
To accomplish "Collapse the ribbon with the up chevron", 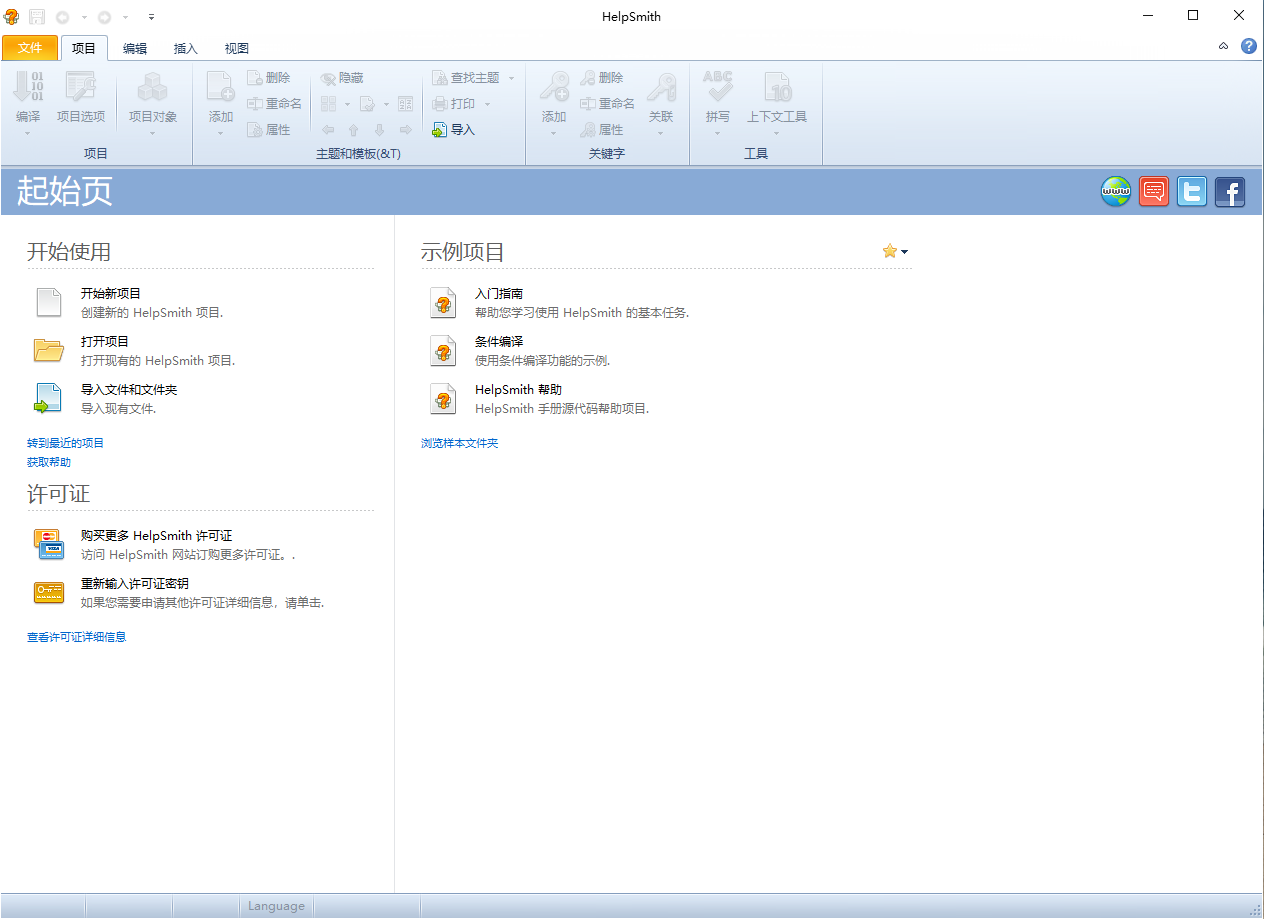I will 1224,46.
